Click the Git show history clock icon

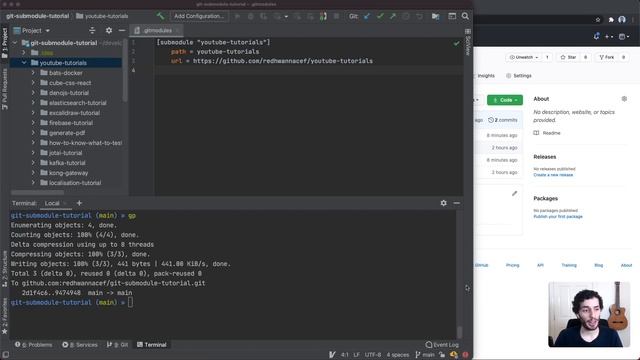pos(406,16)
